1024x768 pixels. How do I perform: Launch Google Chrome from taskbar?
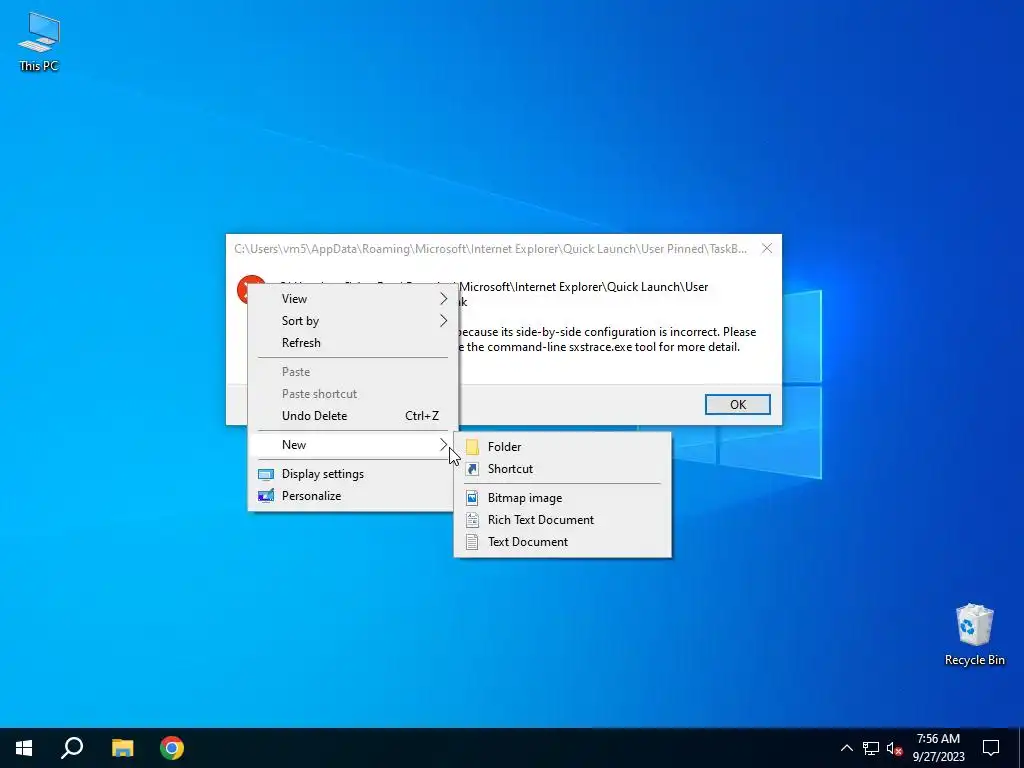[x=172, y=748]
